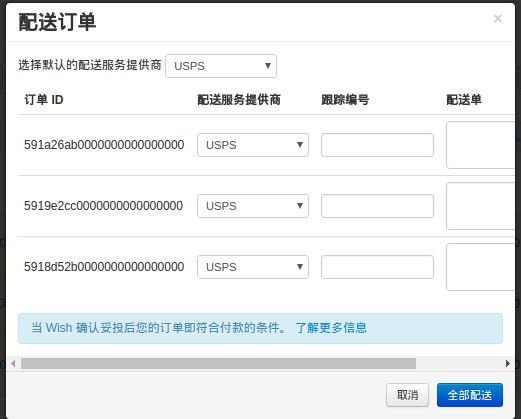Click the horizontal scrollbar left arrow

[13, 363]
